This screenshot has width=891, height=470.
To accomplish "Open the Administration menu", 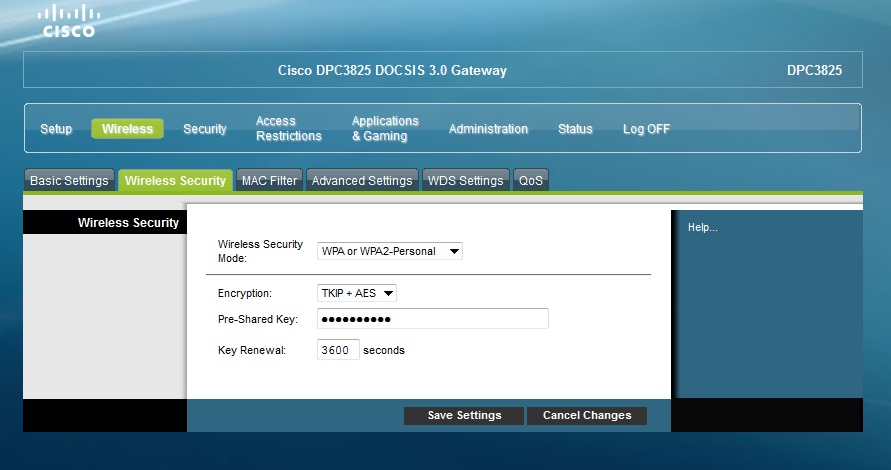I will click(x=488, y=129).
